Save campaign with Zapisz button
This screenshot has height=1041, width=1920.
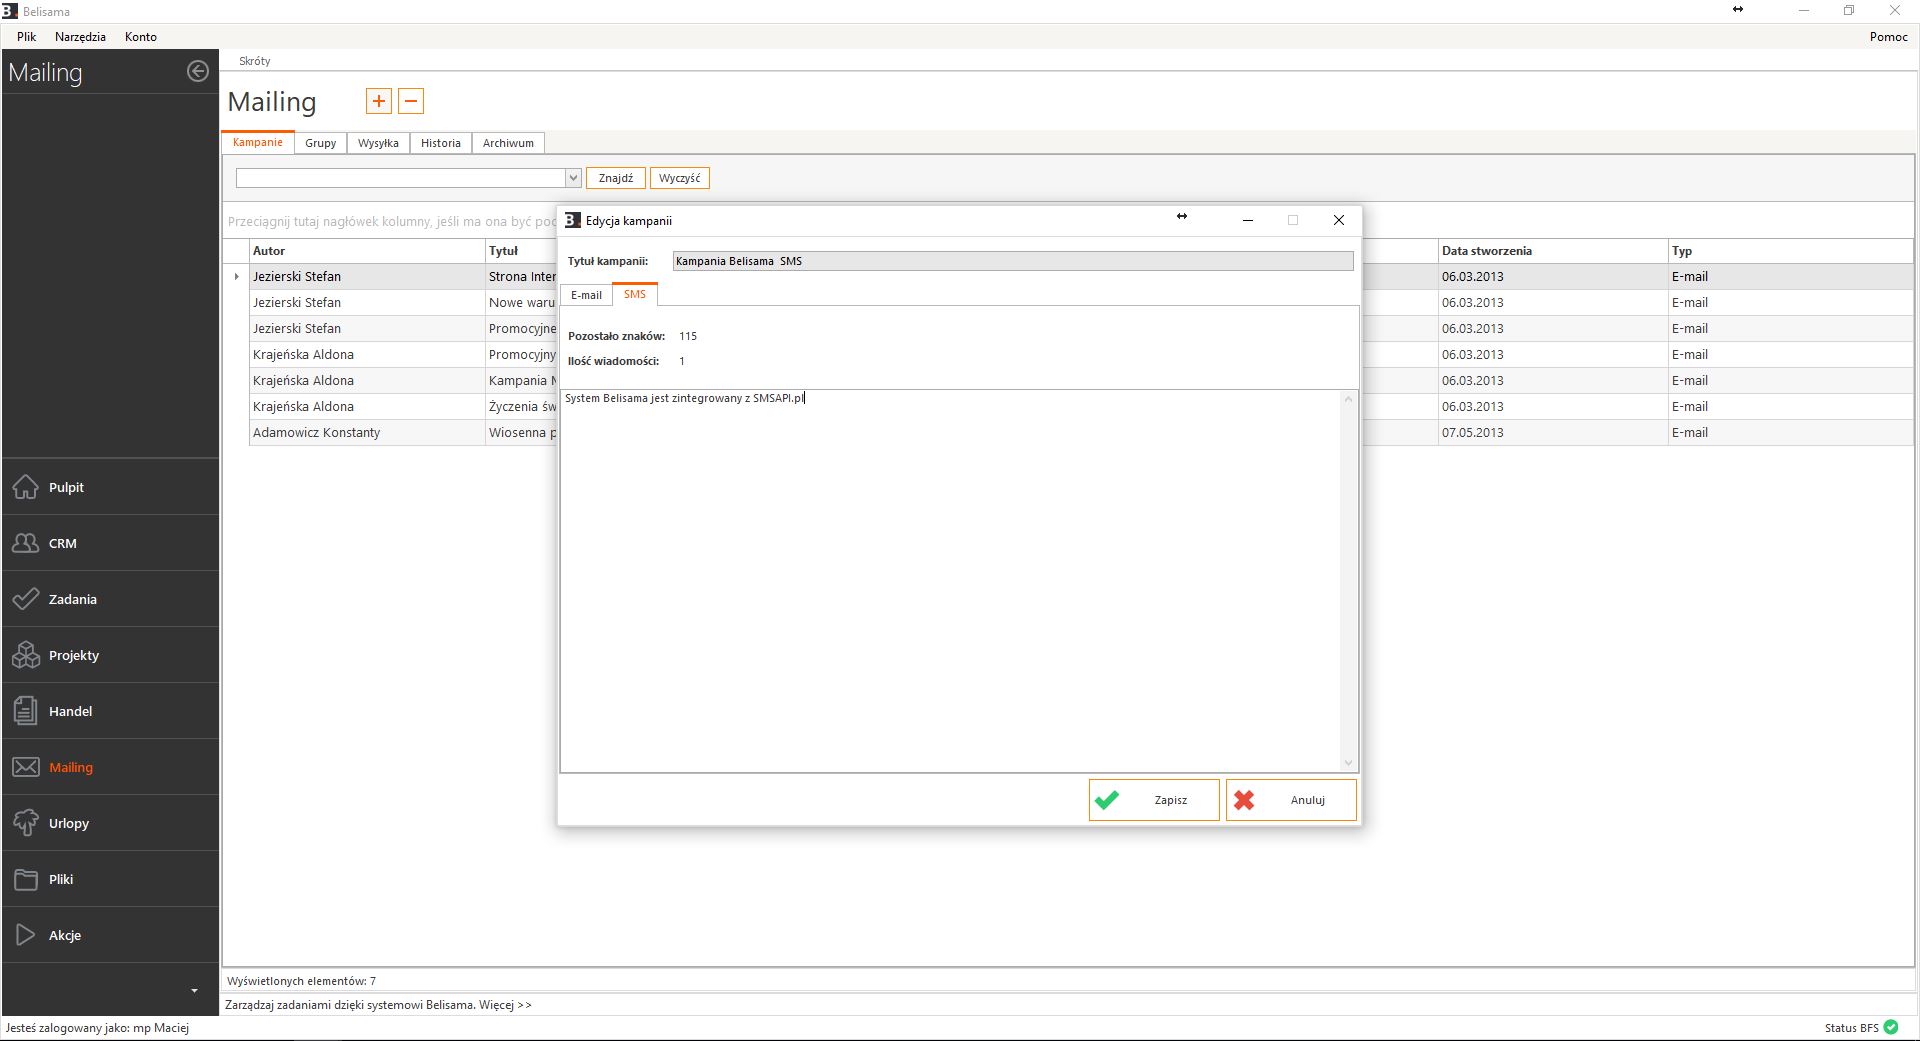click(1154, 800)
